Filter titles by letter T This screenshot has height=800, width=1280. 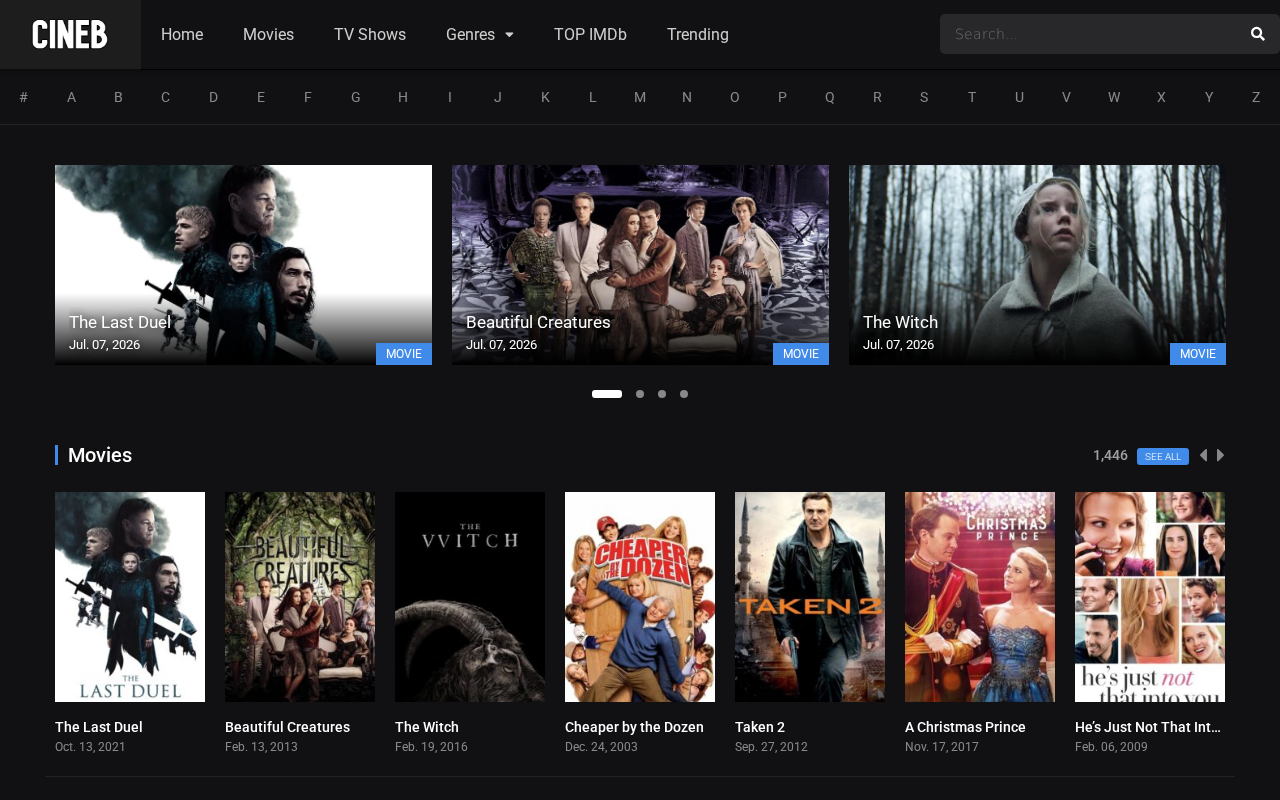pos(972,97)
